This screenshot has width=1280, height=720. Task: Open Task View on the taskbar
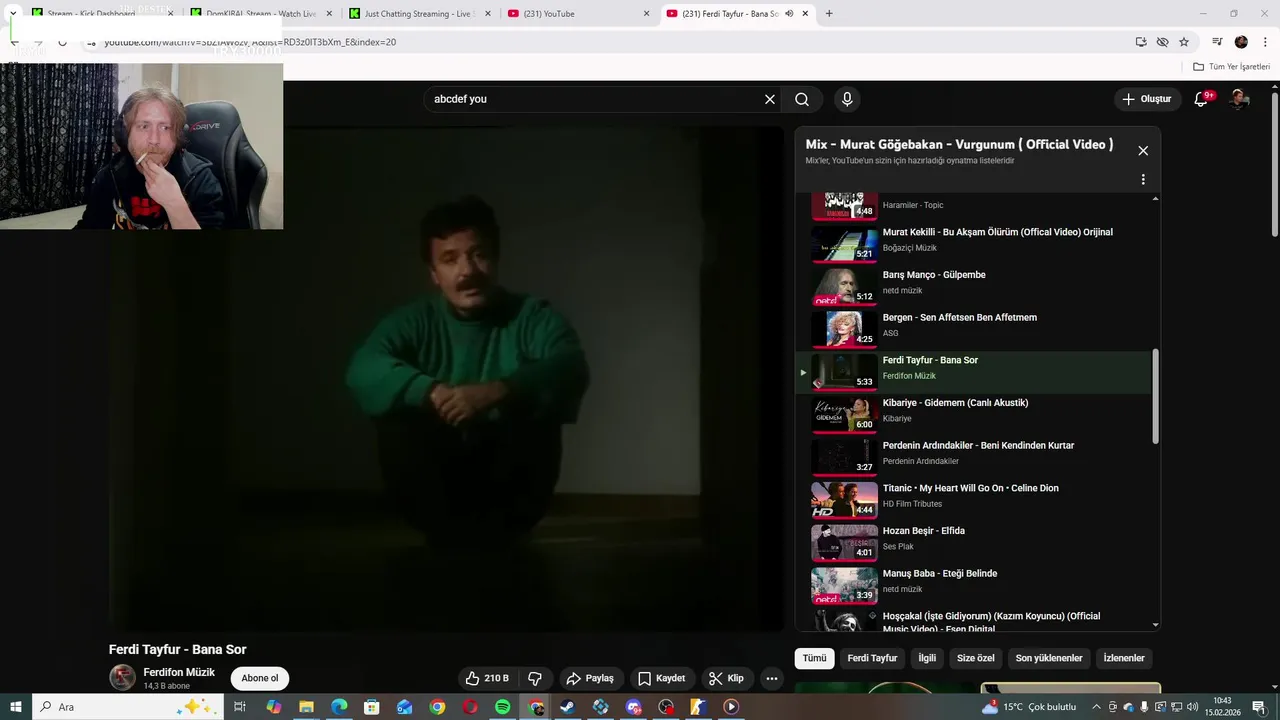[240, 707]
